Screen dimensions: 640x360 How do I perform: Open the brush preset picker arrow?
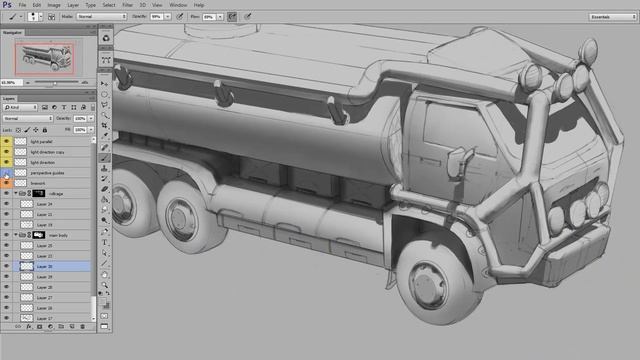40,17
